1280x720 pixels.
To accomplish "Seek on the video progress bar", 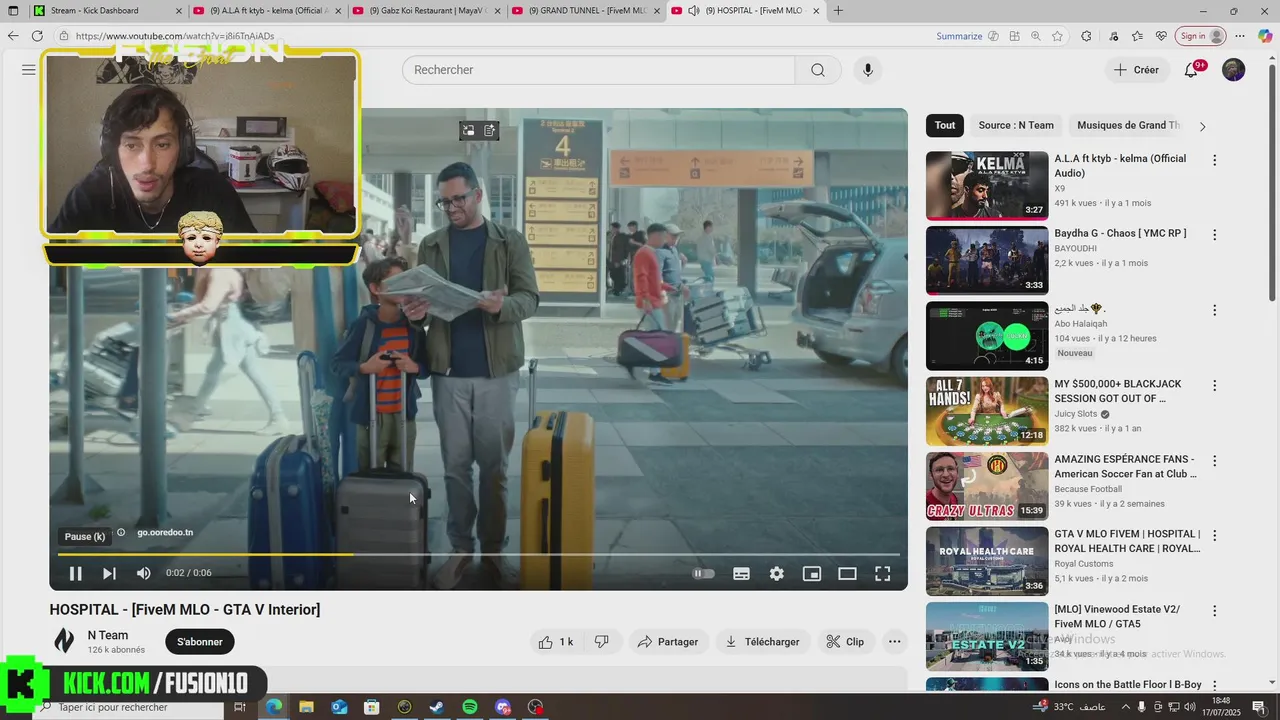I will [x=479, y=554].
